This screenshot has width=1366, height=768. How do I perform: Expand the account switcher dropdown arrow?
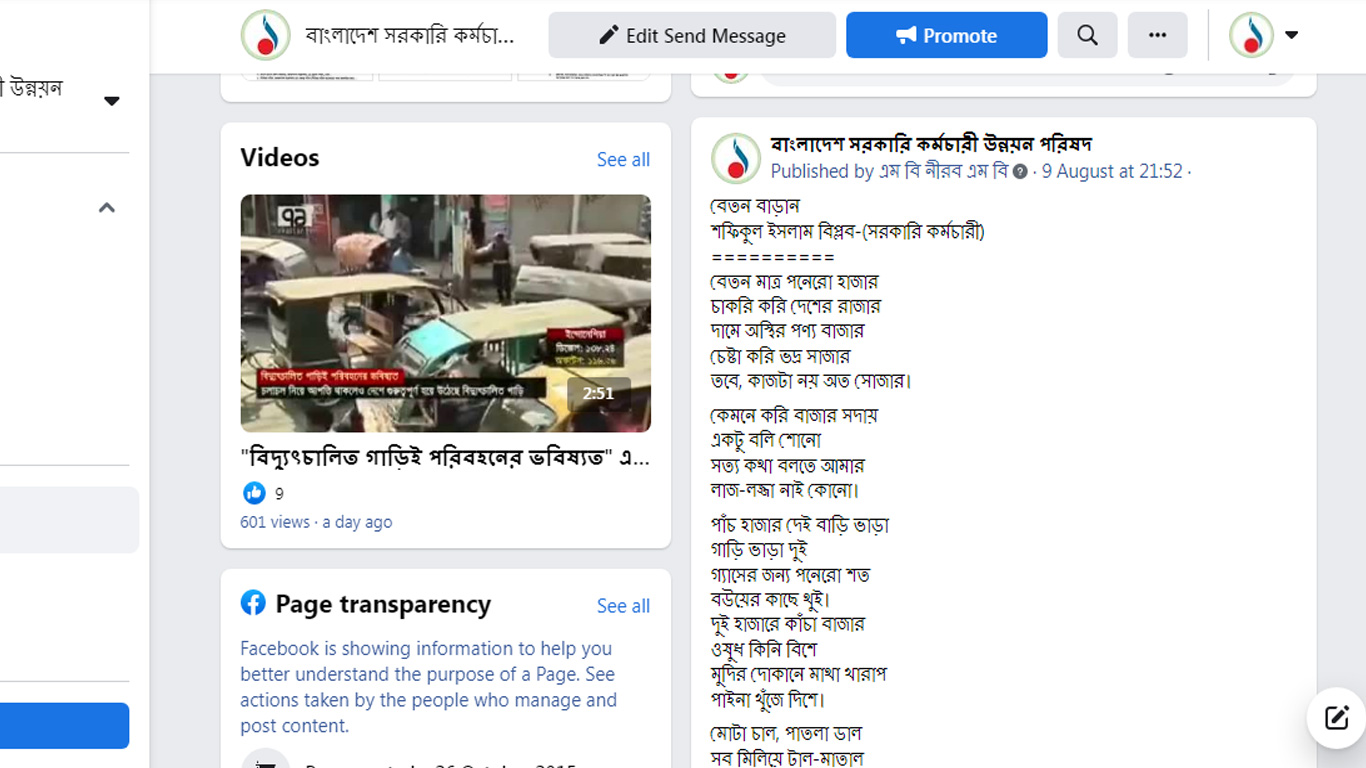coord(1291,35)
